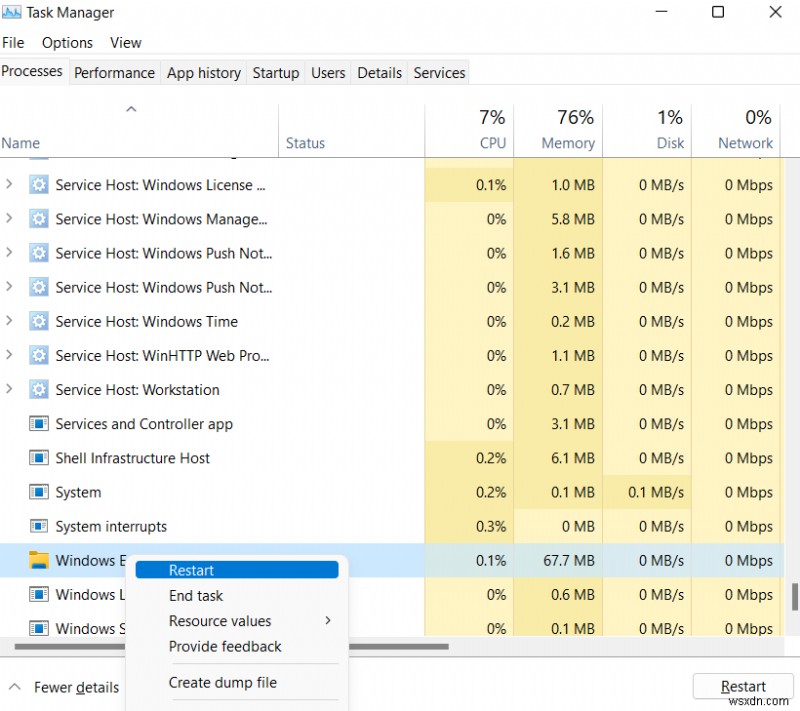Image resolution: width=800 pixels, height=711 pixels.
Task: Click the Shell Infrastructure Host process icon
Action: [37, 458]
